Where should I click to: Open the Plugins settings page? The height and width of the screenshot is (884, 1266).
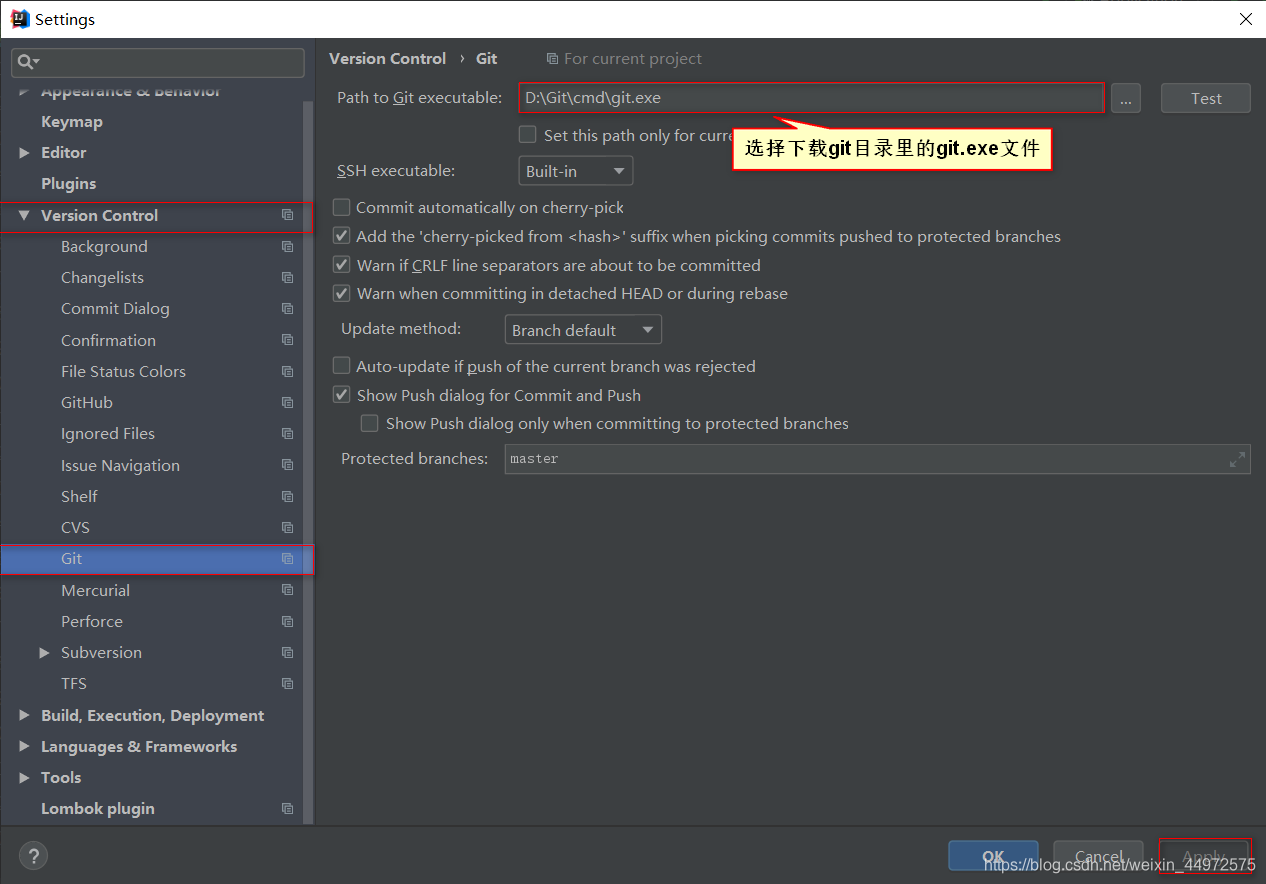pyautogui.click(x=69, y=183)
